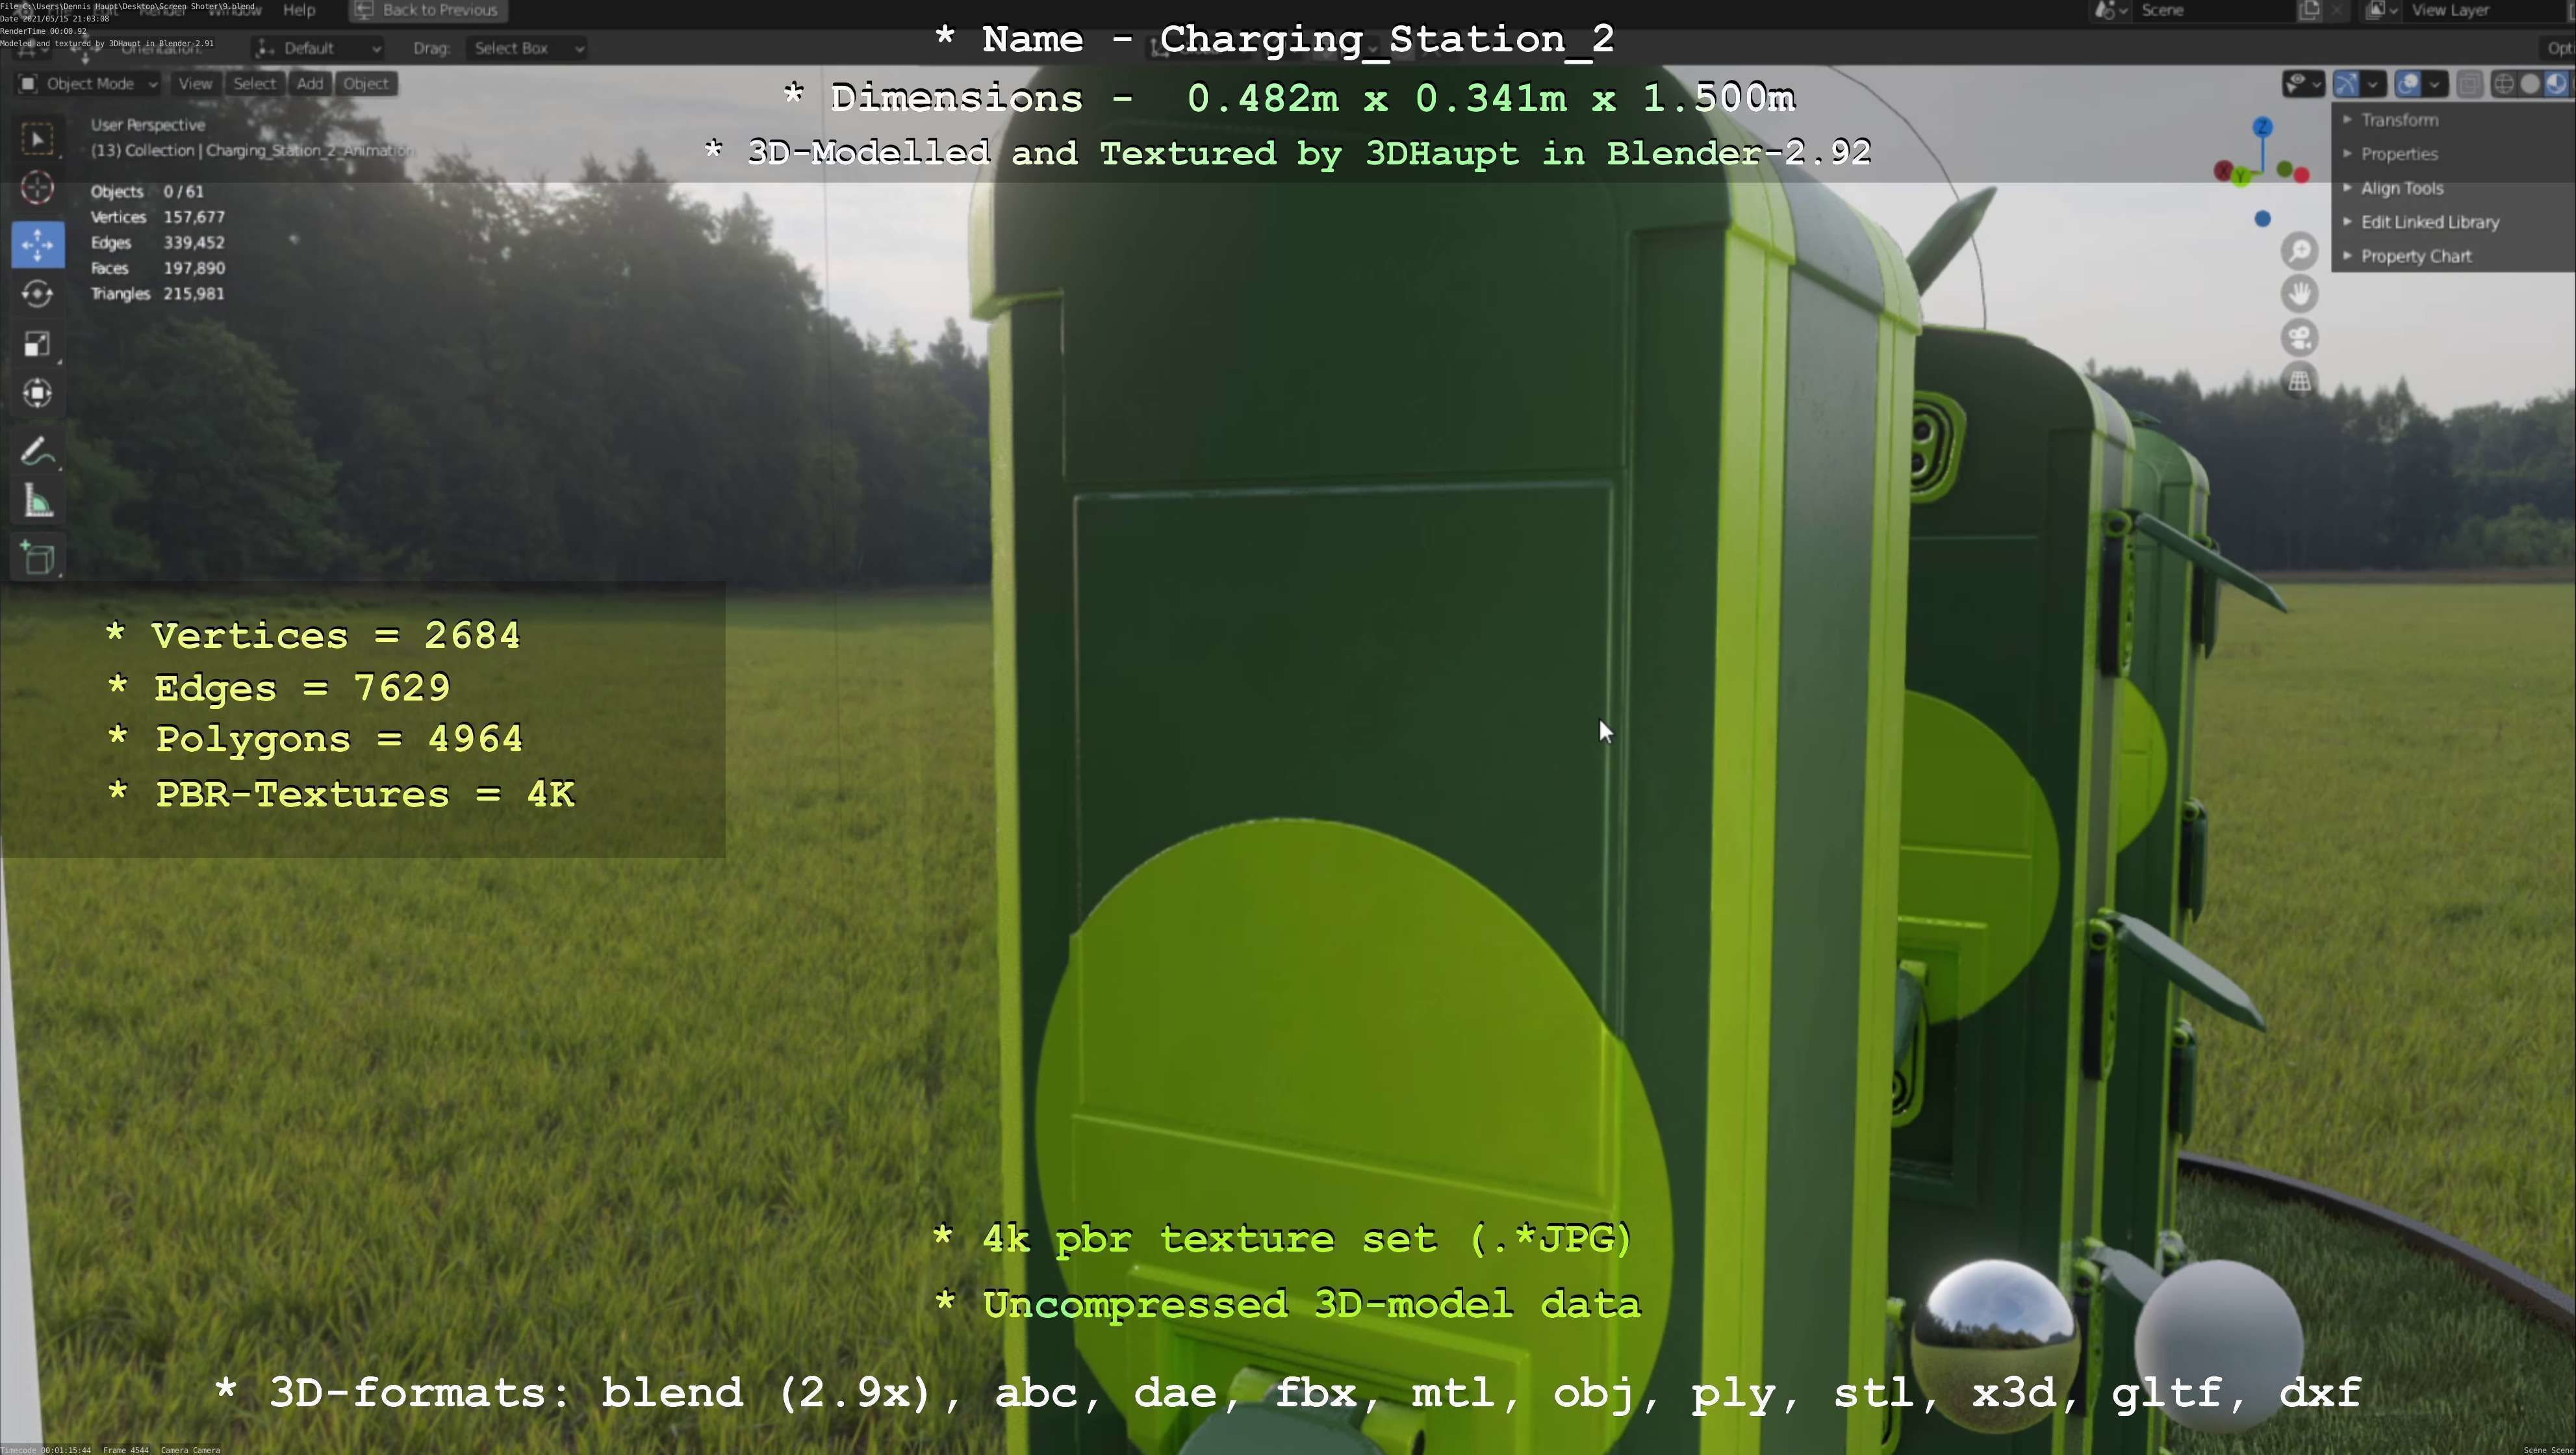Click the Add Cube tool
Screen dimensions: 2576x1455
(37, 558)
